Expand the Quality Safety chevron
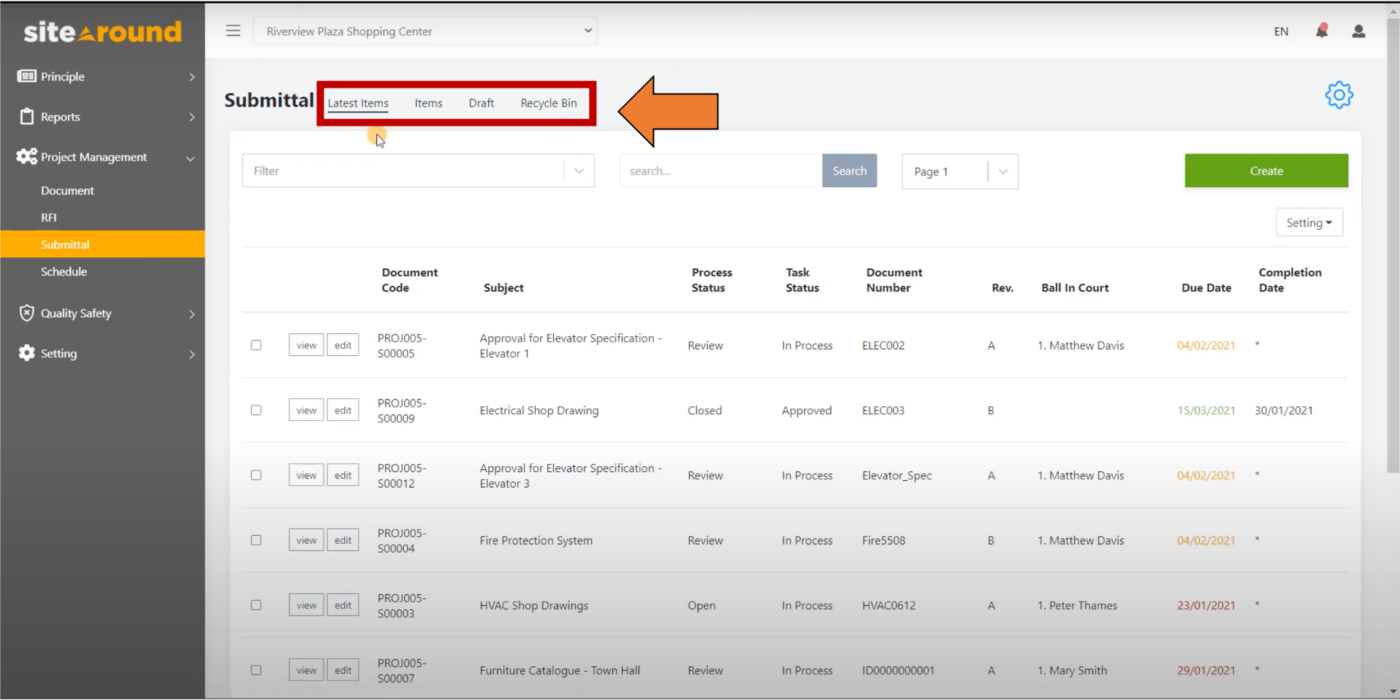The image size is (1400, 700). pyautogui.click(x=191, y=314)
